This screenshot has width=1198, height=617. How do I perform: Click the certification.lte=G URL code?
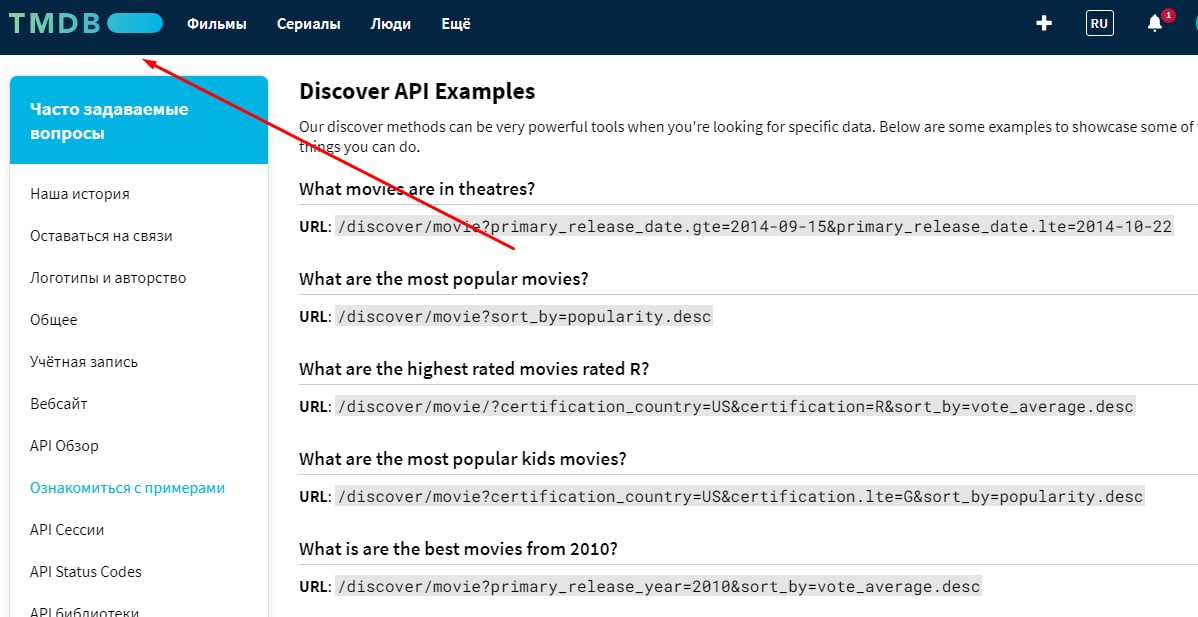(740, 496)
